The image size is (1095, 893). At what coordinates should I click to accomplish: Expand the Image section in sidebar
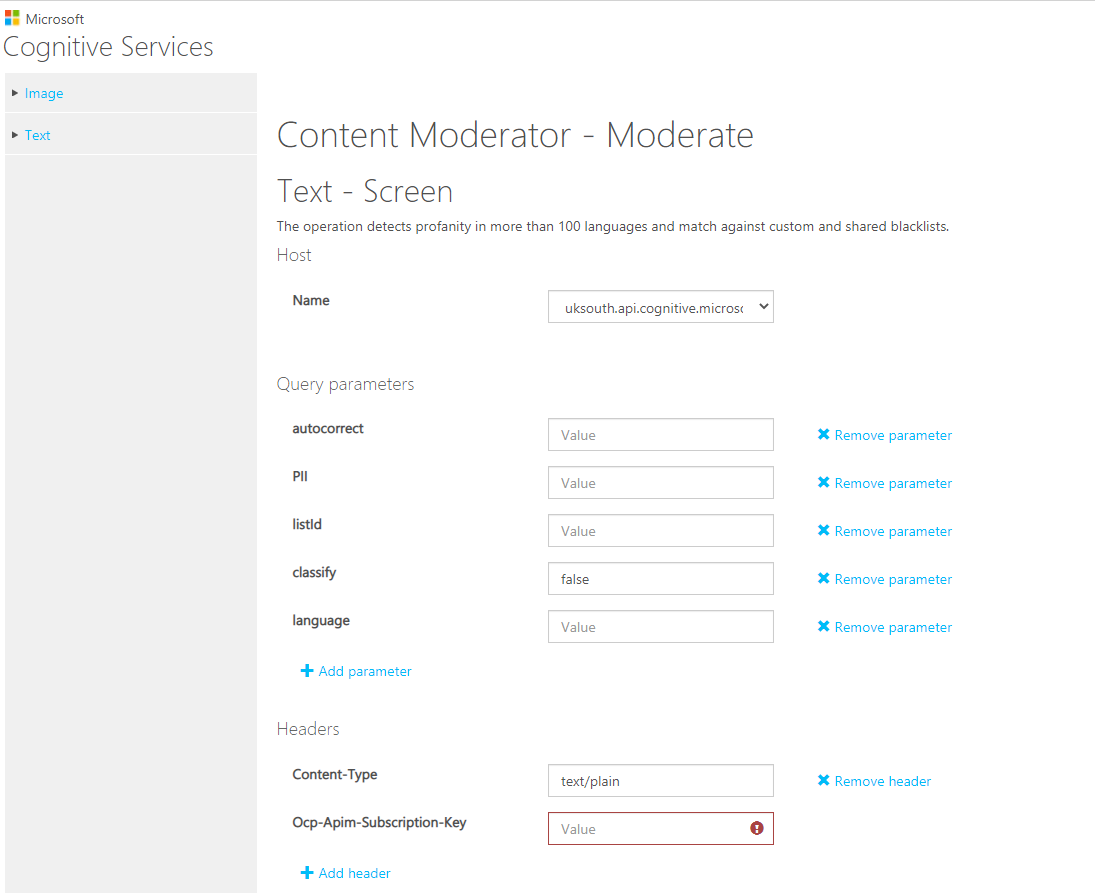click(x=43, y=93)
